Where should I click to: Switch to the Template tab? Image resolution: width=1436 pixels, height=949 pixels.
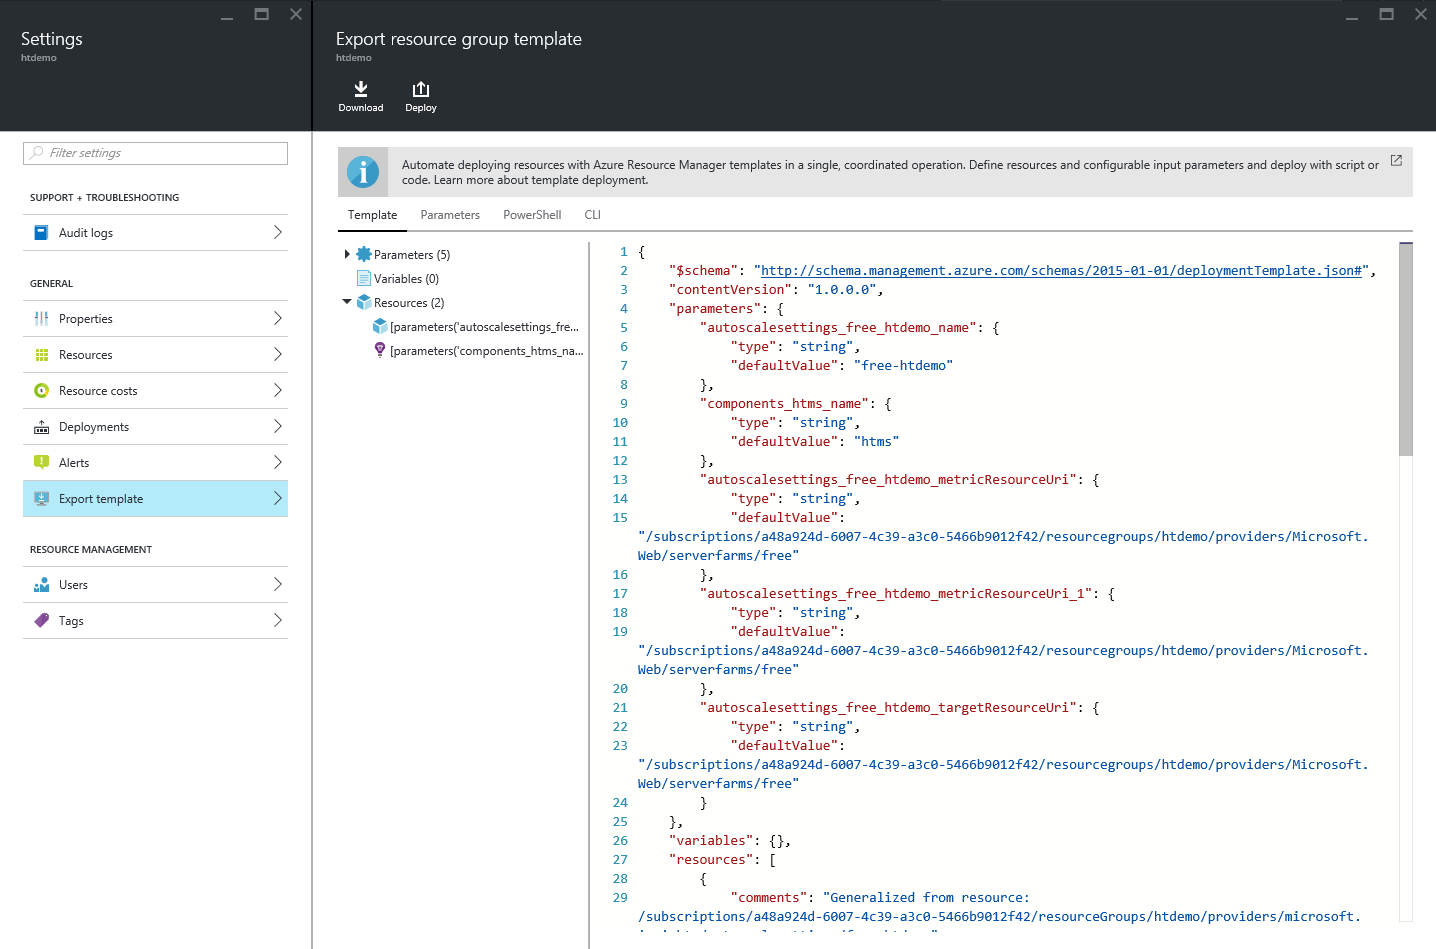(x=372, y=215)
